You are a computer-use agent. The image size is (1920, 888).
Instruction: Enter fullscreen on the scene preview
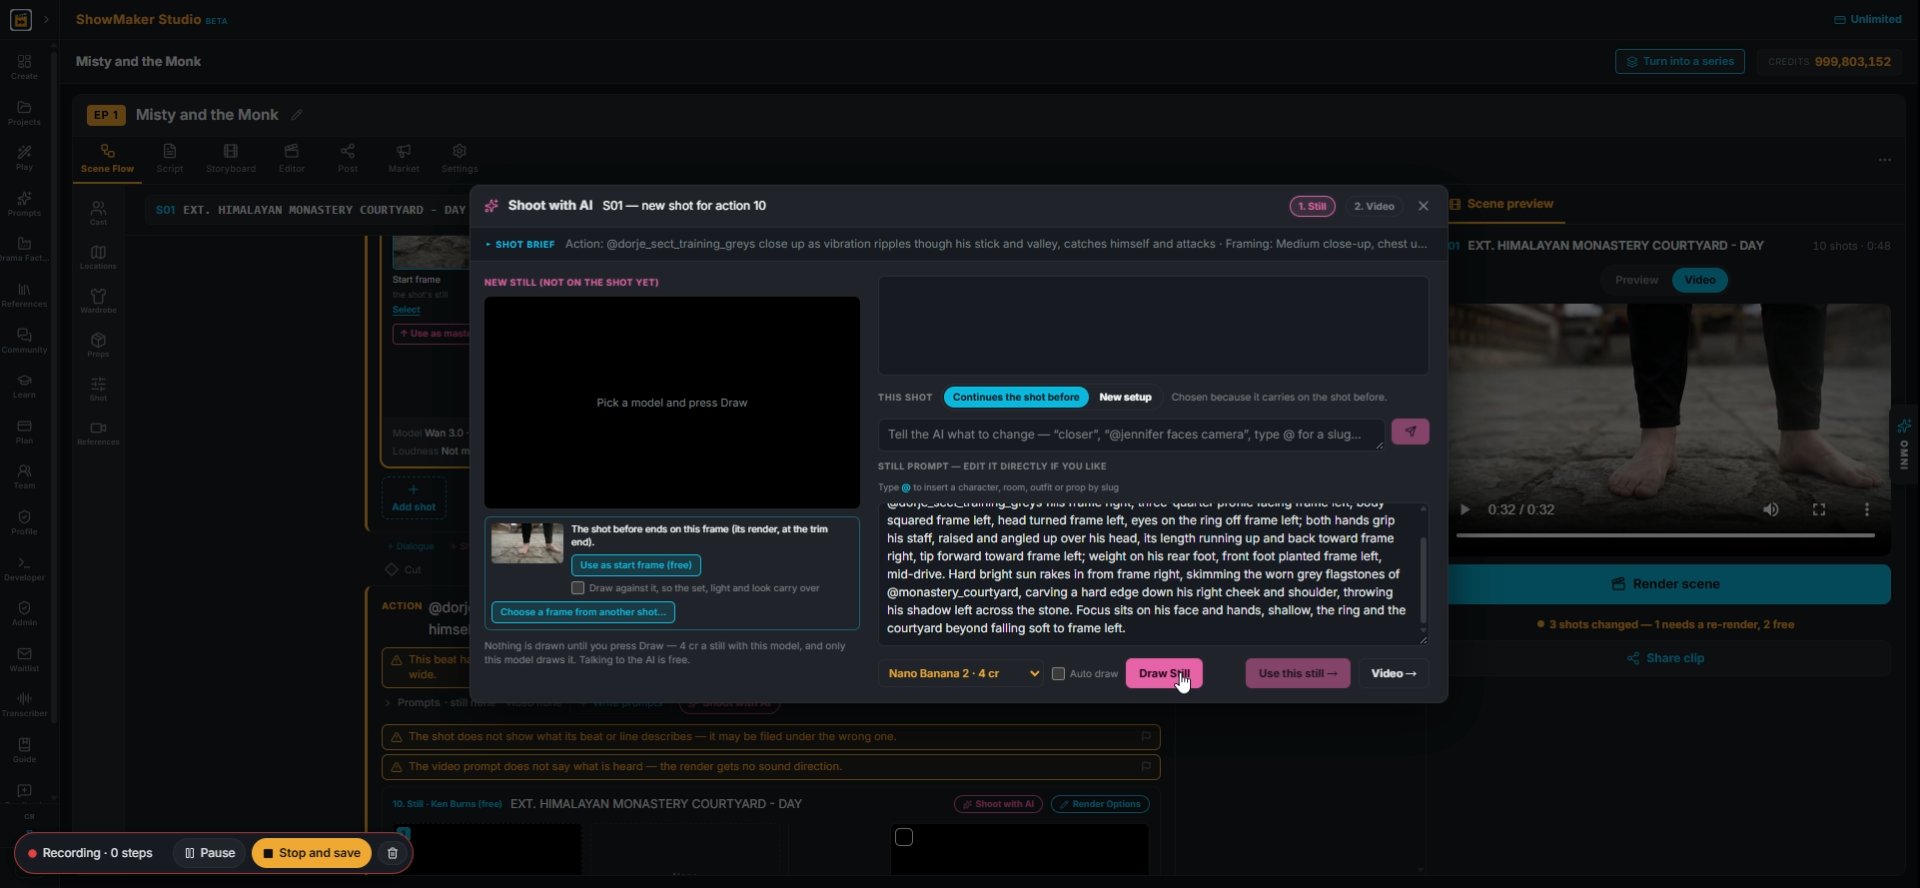[1818, 510]
